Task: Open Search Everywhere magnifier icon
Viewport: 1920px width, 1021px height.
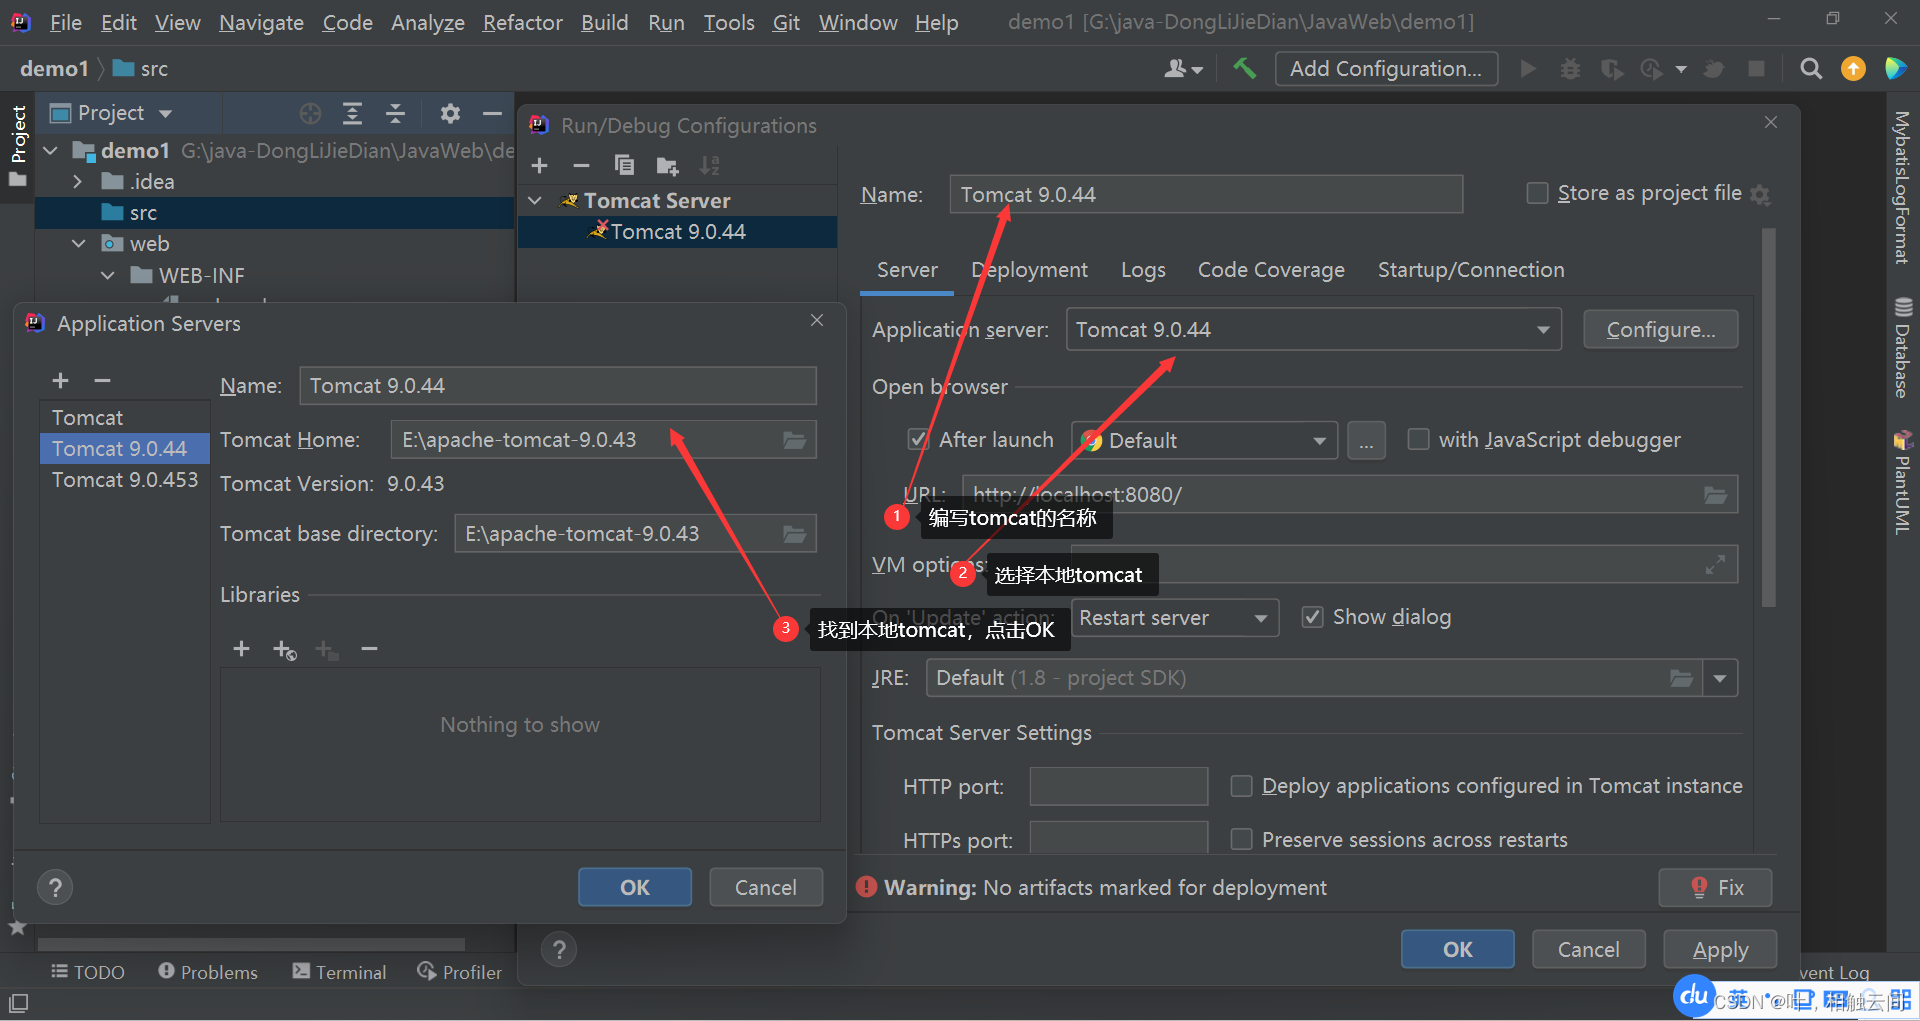Action: [x=1810, y=68]
